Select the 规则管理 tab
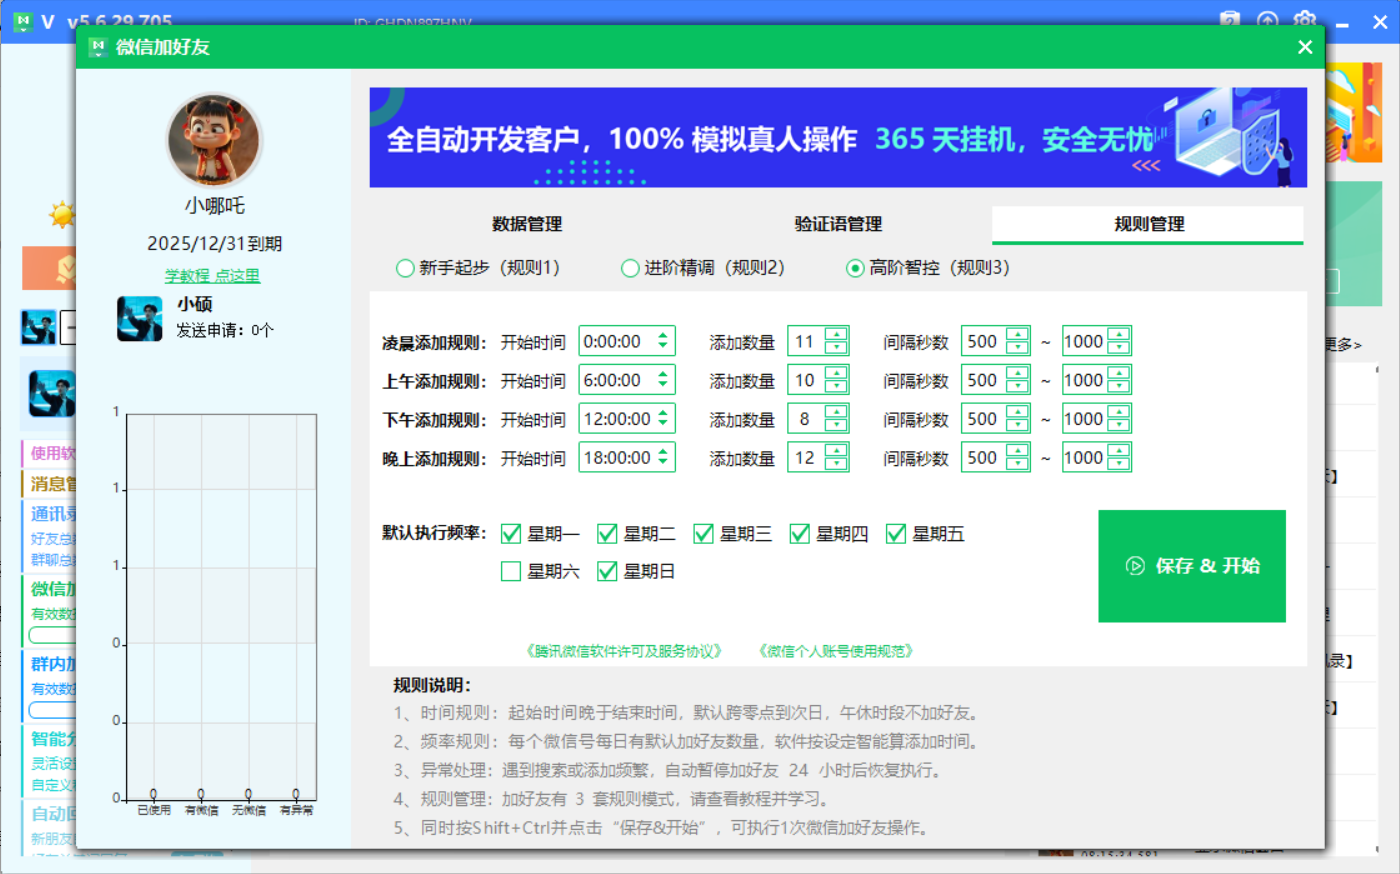 pyautogui.click(x=1148, y=224)
